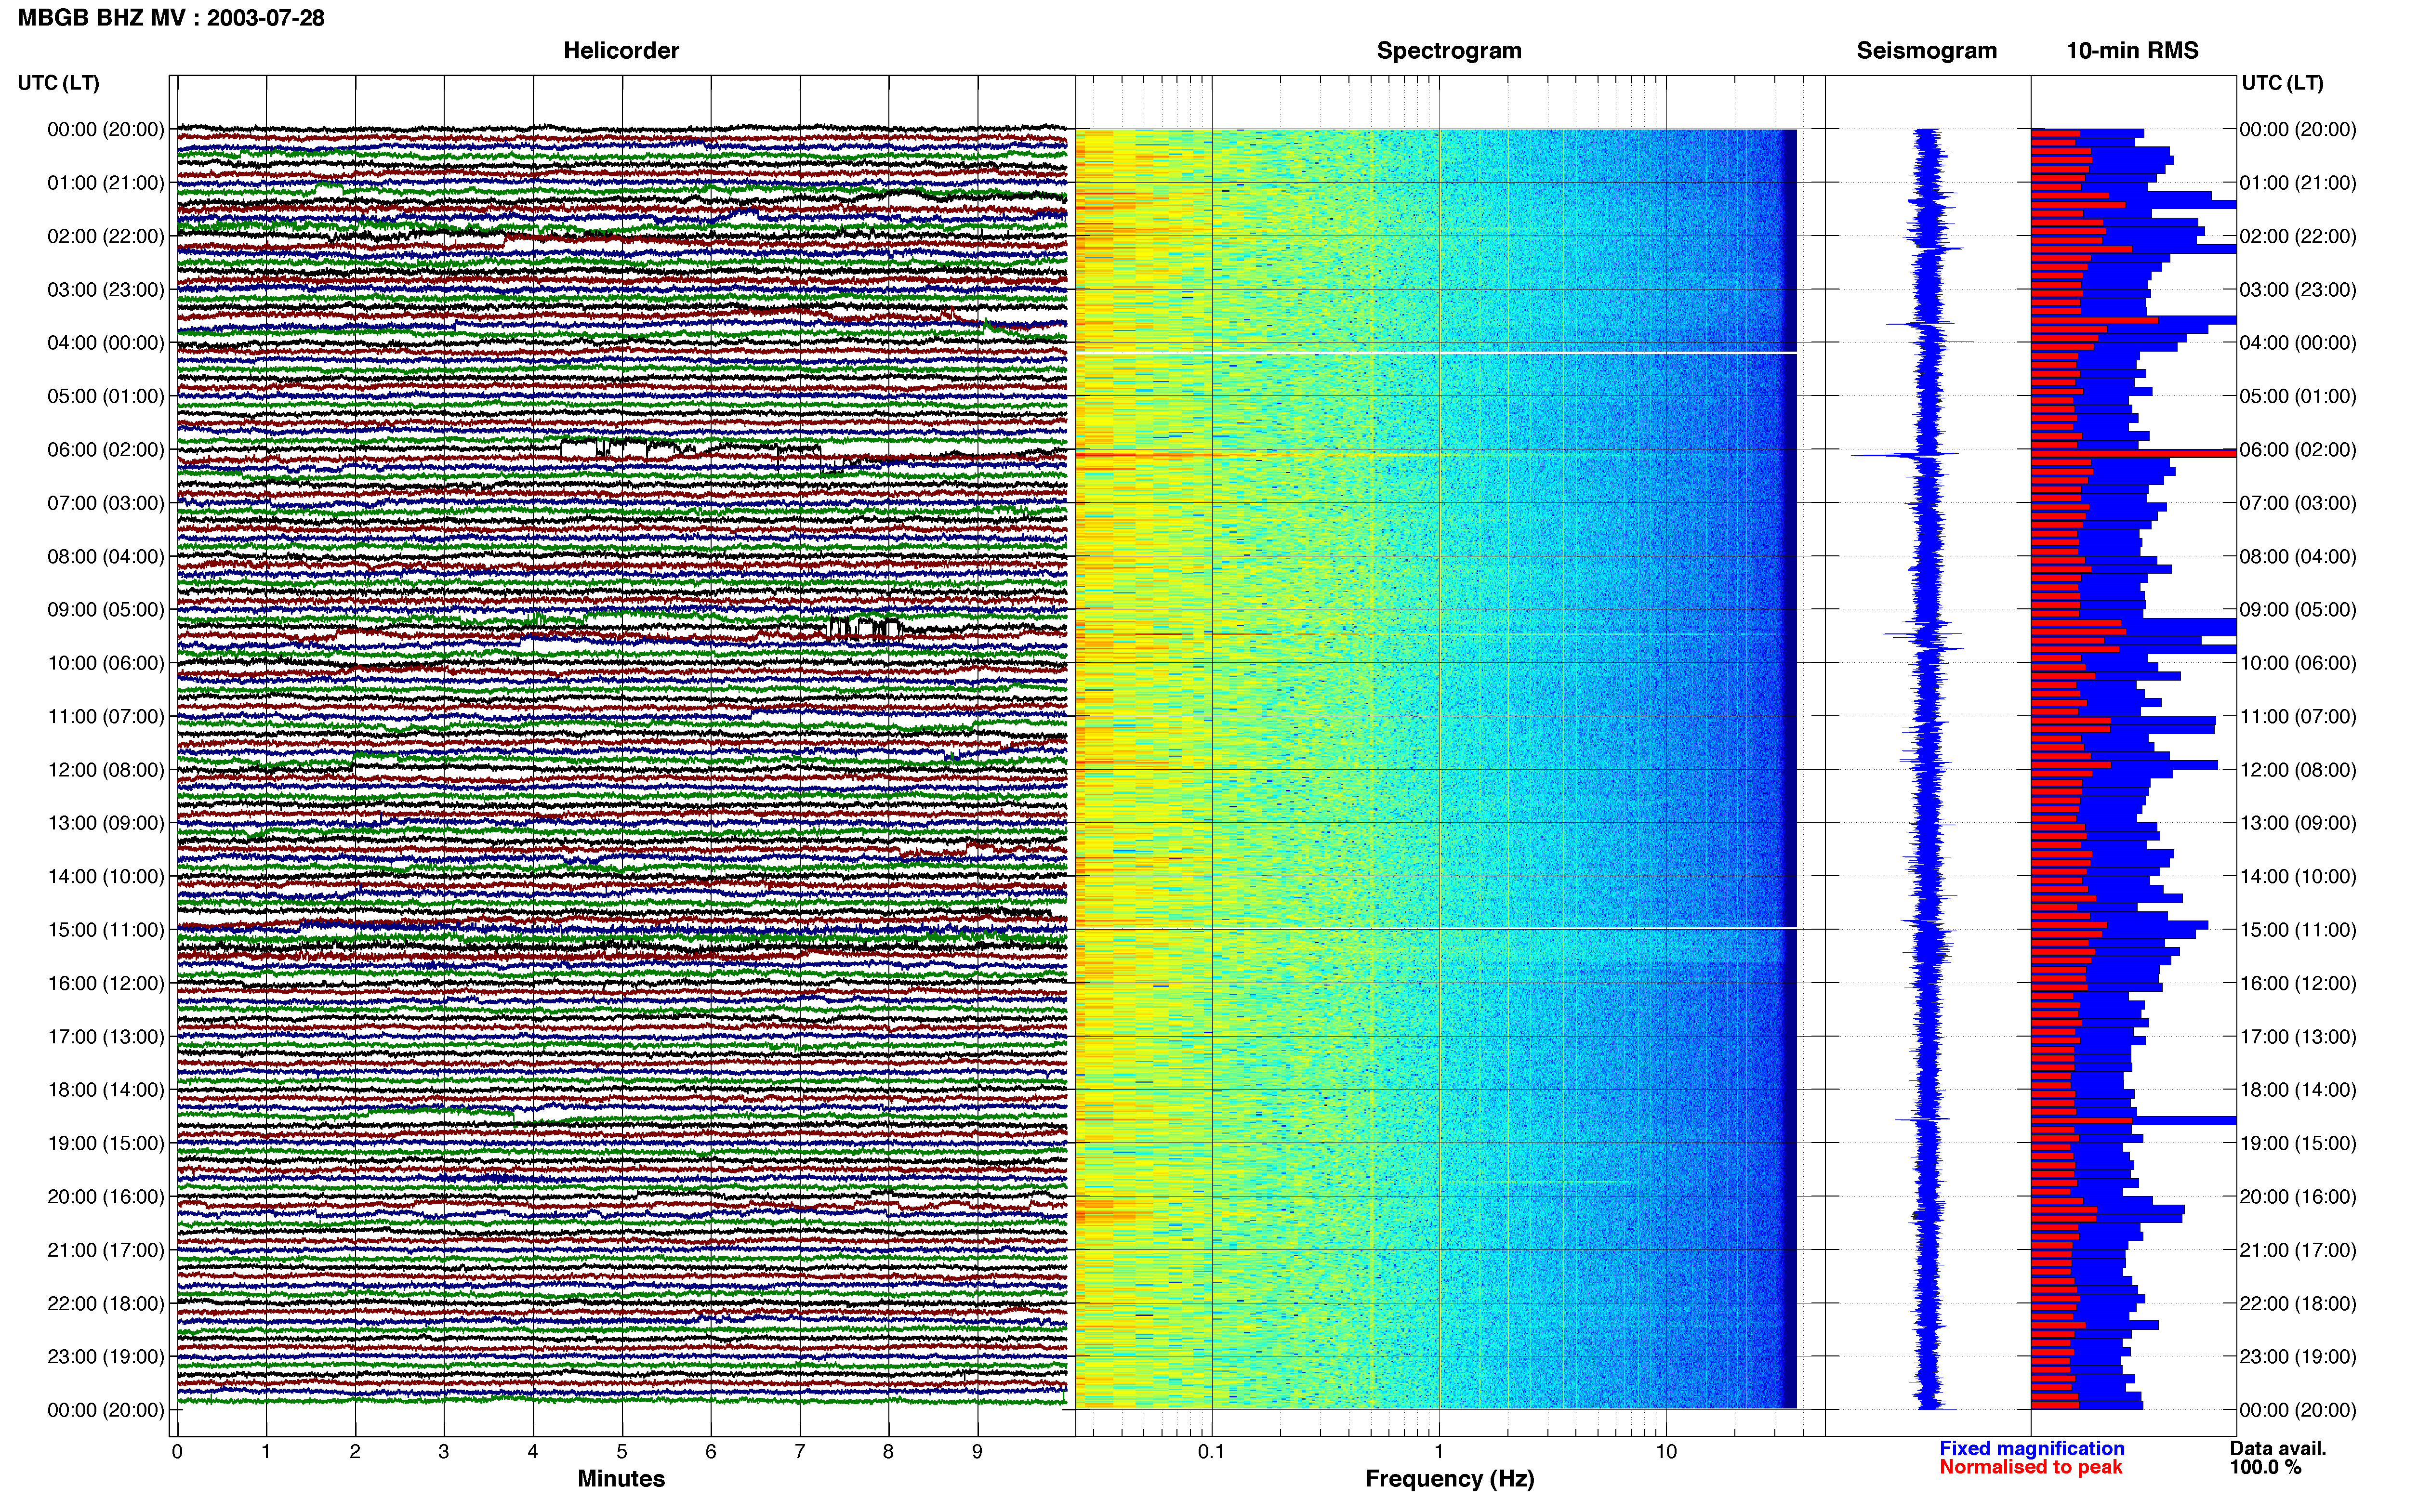This screenshot has width=2418, height=1512.
Task: Click the left 'UTC (LT)' axis label
Action: pyautogui.click(x=59, y=83)
